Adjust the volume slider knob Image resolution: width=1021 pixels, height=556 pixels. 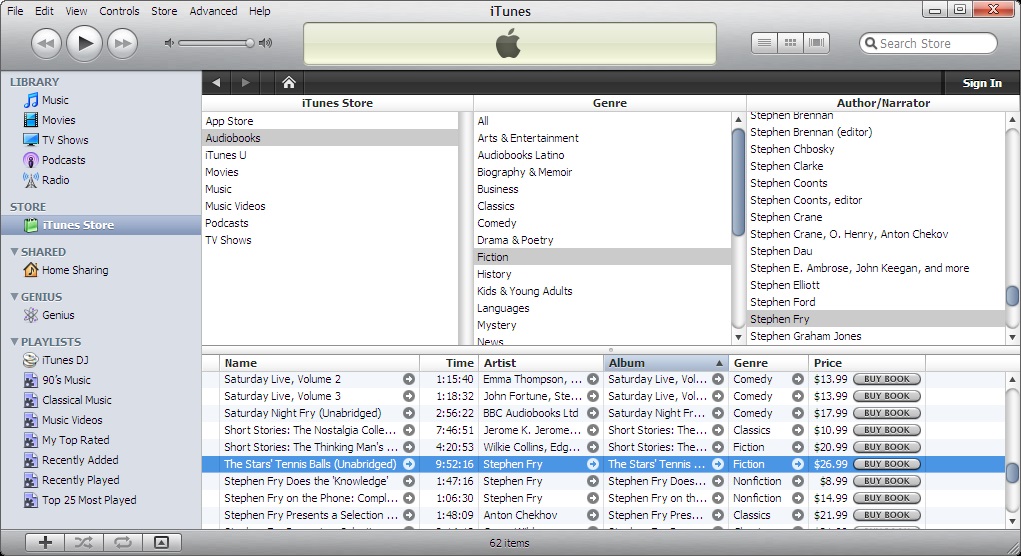pyautogui.click(x=249, y=43)
